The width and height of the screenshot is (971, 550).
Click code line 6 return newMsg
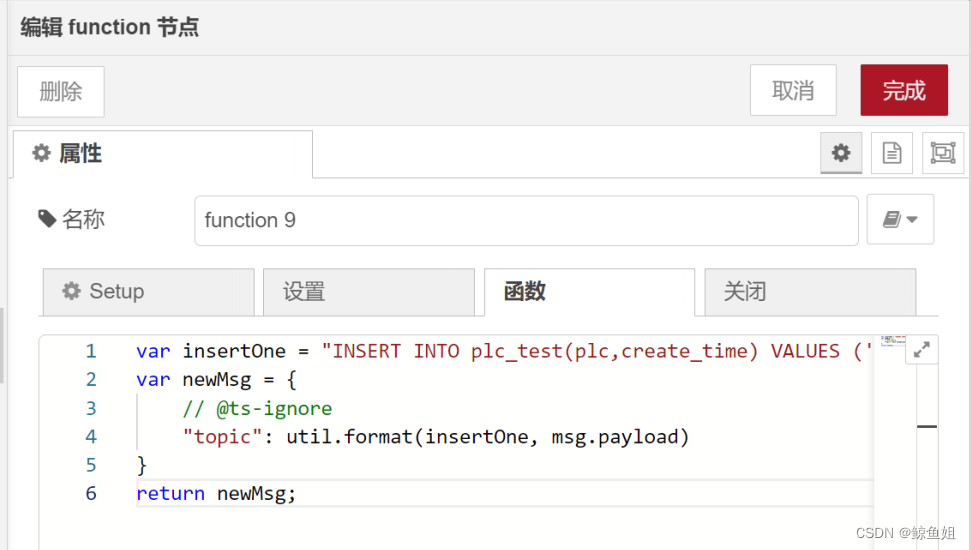[216, 494]
